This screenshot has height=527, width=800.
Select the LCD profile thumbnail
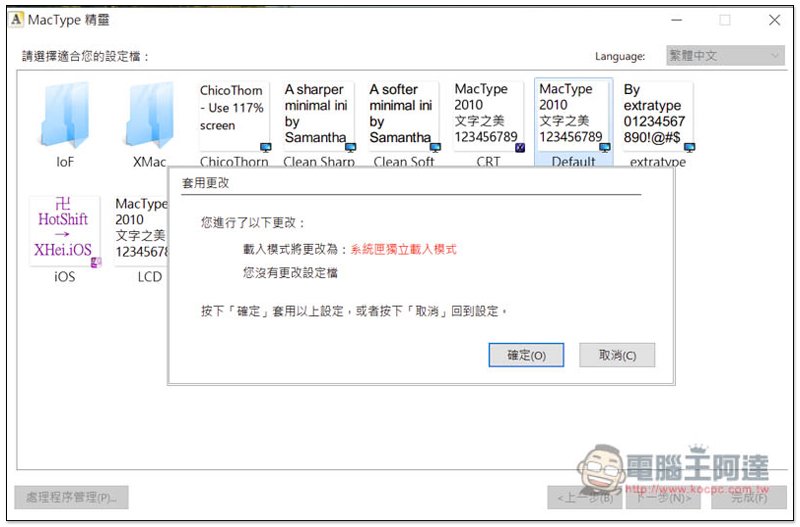click(x=141, y=231)
